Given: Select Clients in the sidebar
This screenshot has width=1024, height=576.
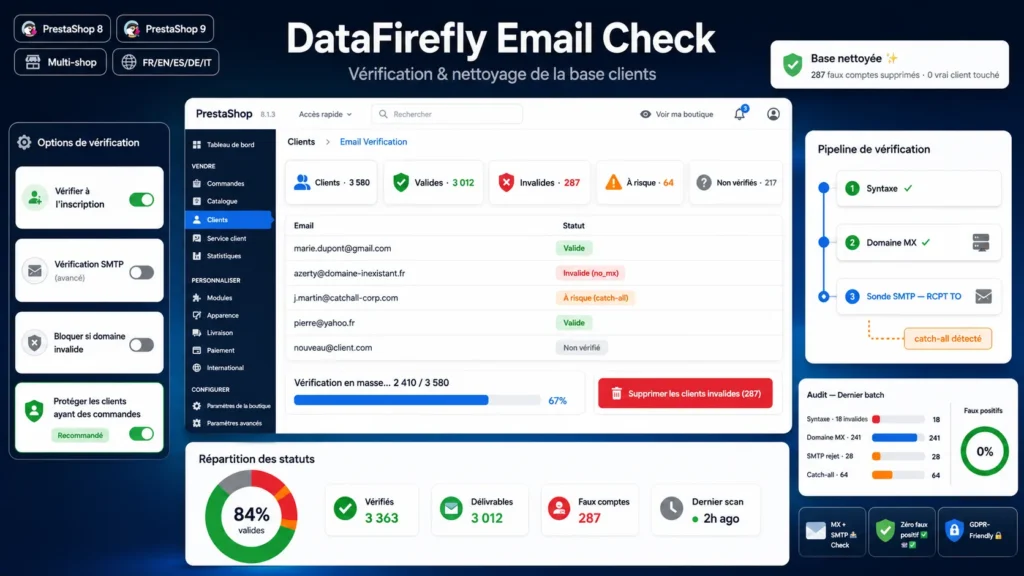Looking at the screenshot, I should point(230,219).
